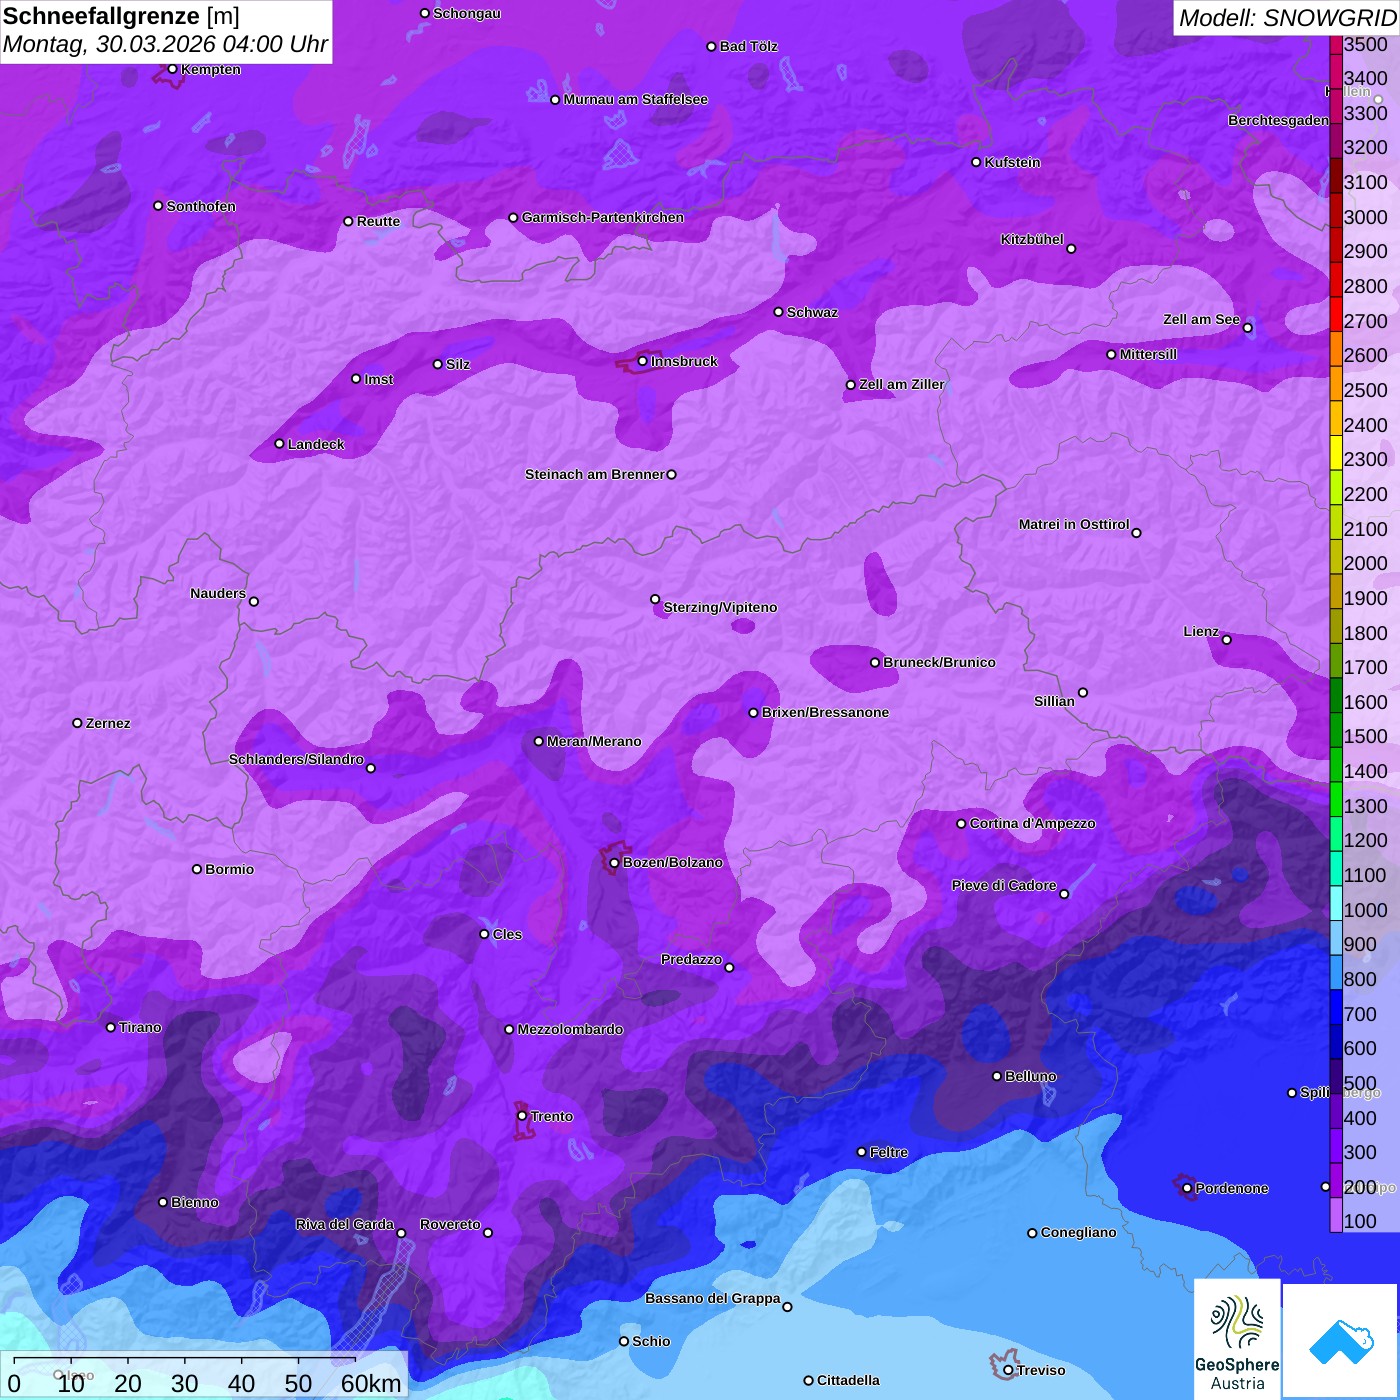Screen dimensions: 1400x1400
Task: Click the Murnau am Staffelsee label
Action: click(635, 99)
